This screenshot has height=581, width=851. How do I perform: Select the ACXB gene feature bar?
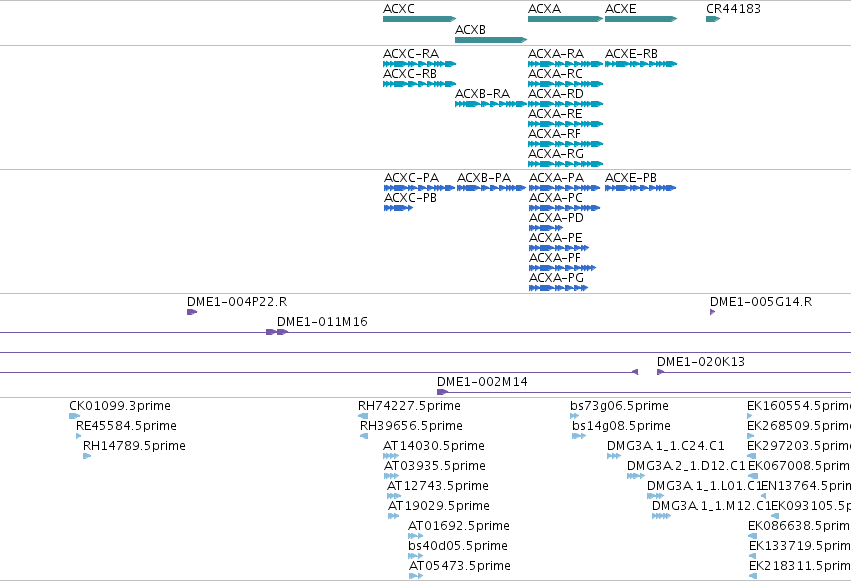tap(491, 40)
